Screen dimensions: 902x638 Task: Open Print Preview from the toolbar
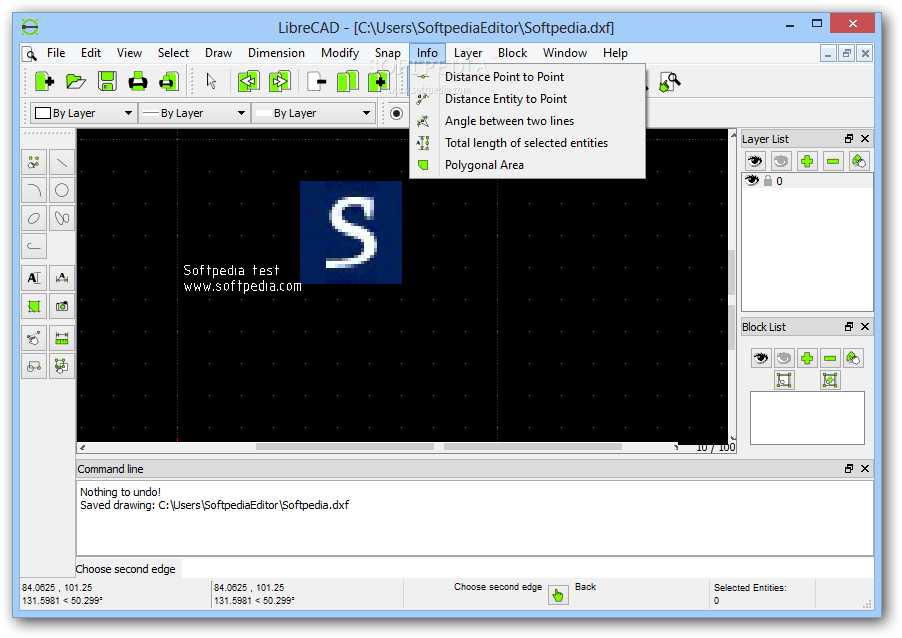tap(169, 82)
